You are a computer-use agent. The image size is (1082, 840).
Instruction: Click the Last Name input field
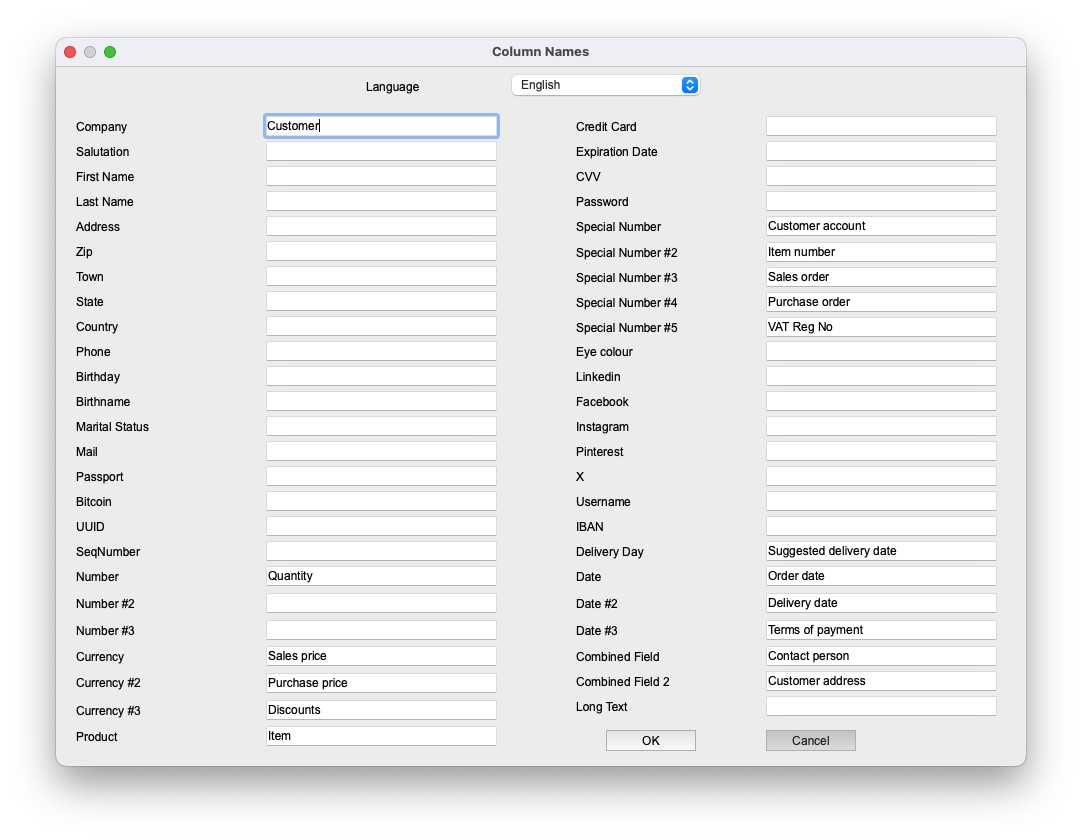(381, 201)
